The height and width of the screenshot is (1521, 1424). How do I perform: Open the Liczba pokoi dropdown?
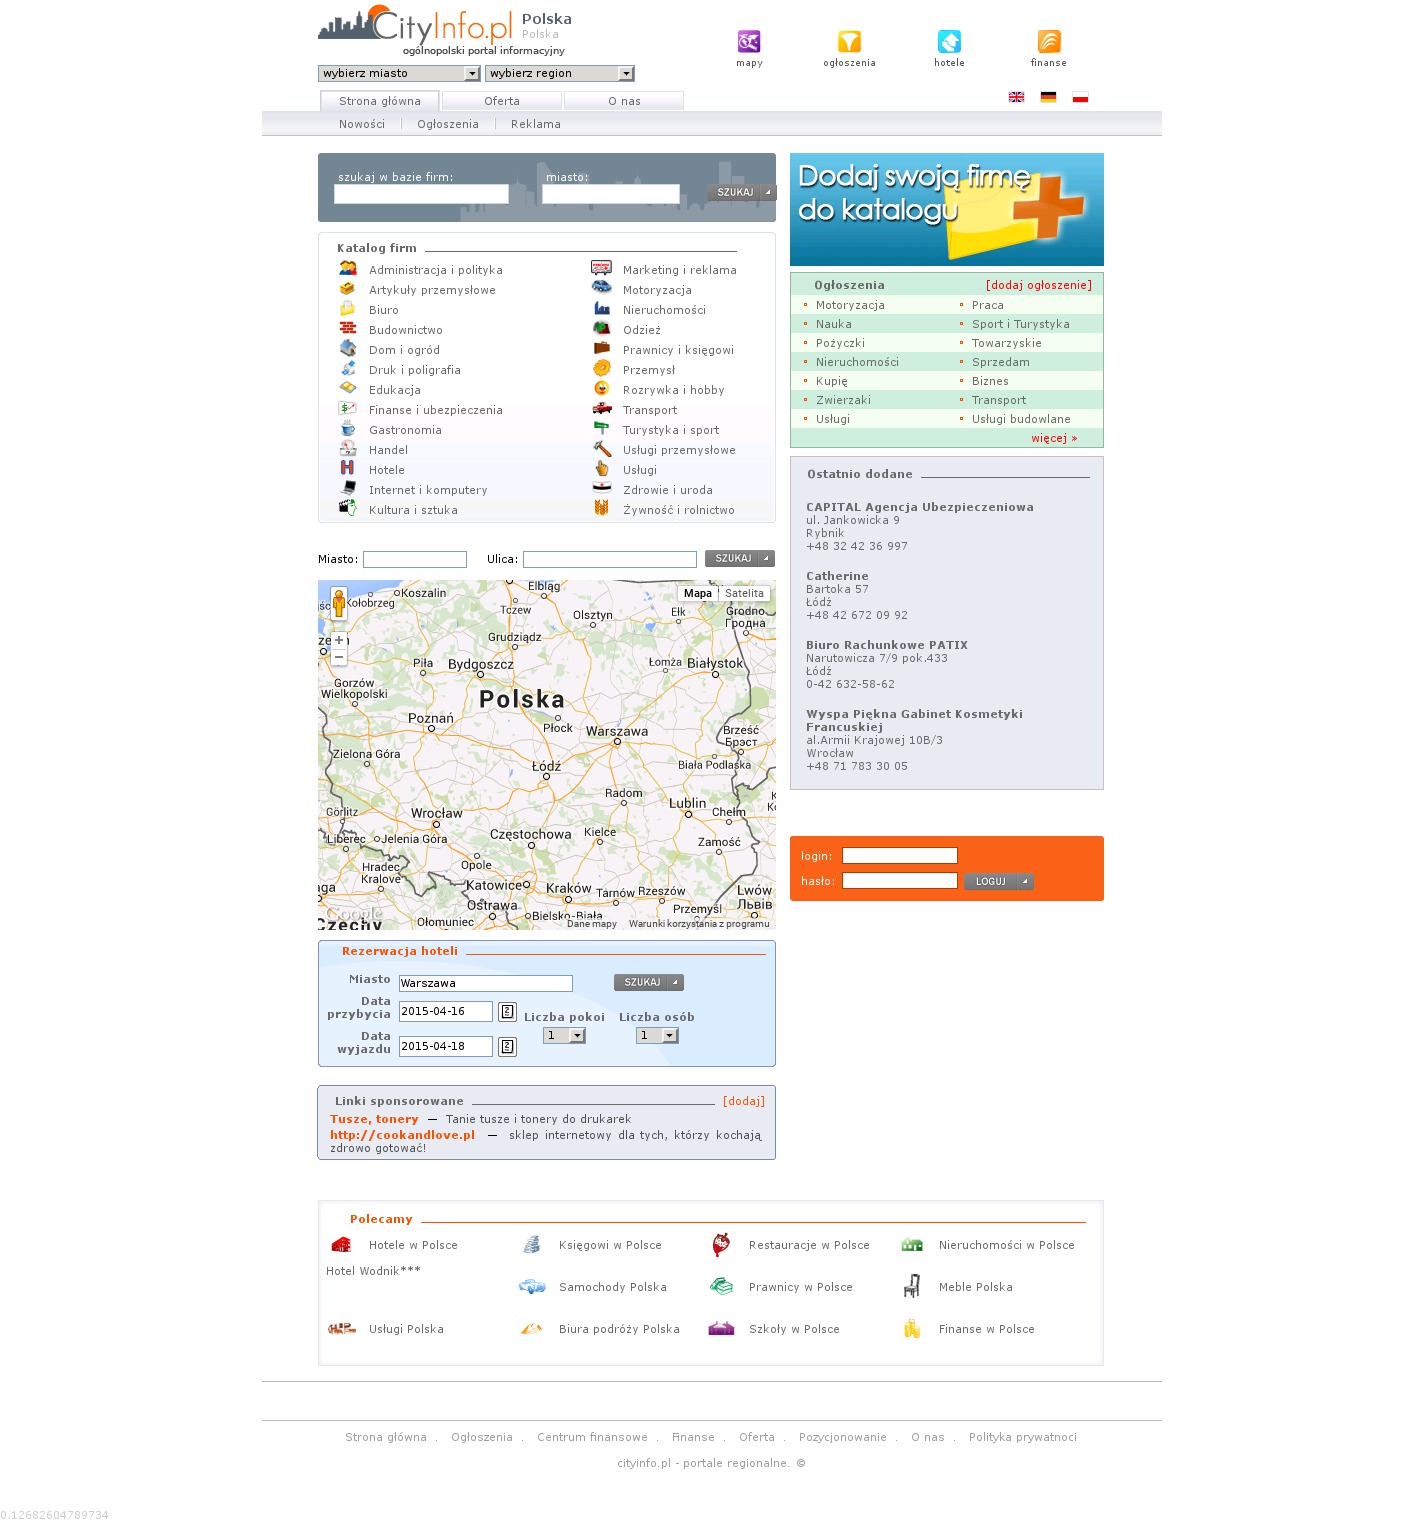[x=564, y=1036]
